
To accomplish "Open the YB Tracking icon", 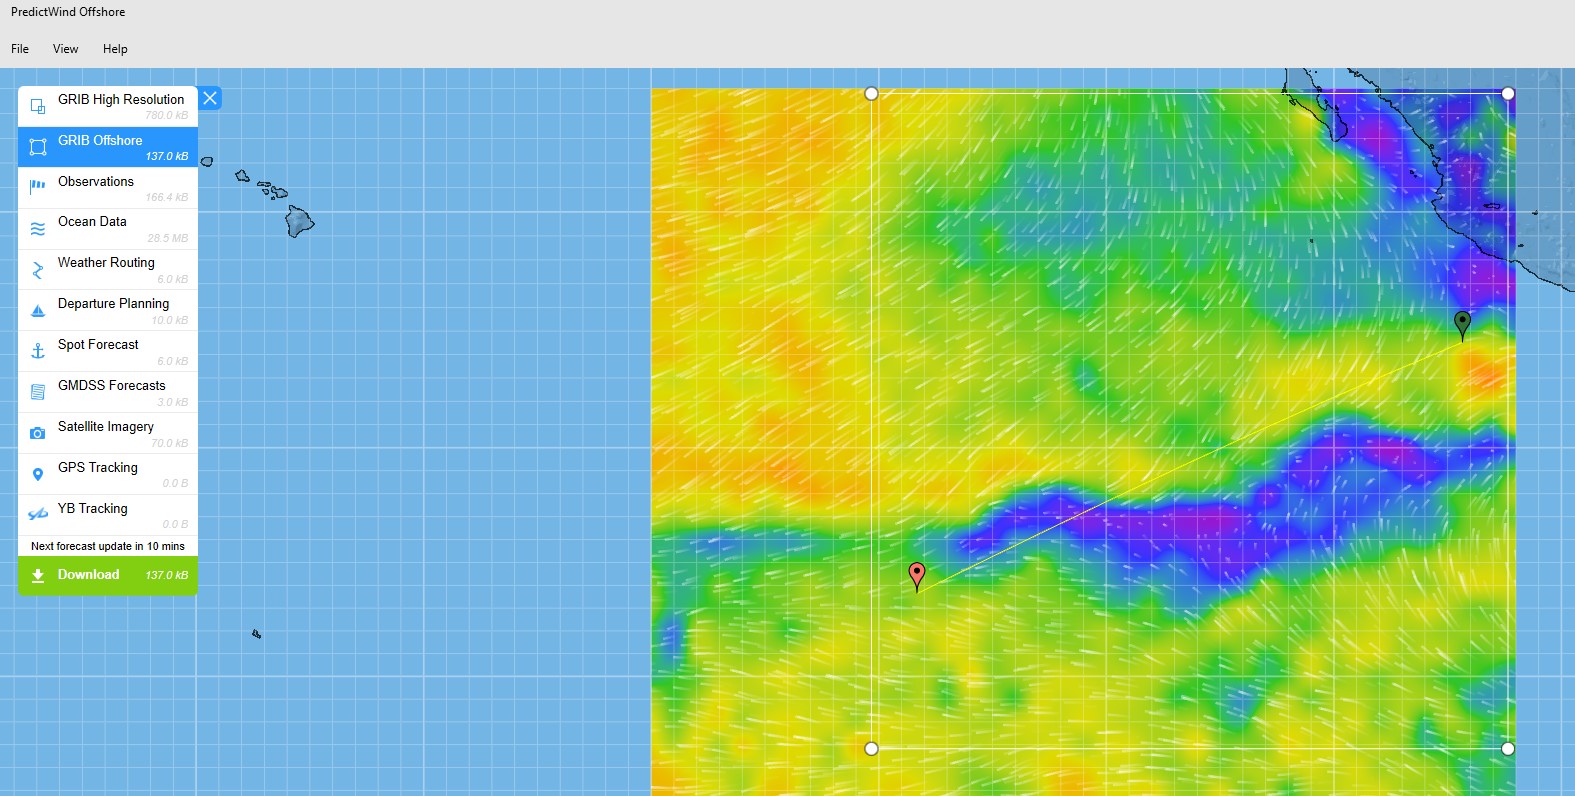I will [x=38, y=514].
